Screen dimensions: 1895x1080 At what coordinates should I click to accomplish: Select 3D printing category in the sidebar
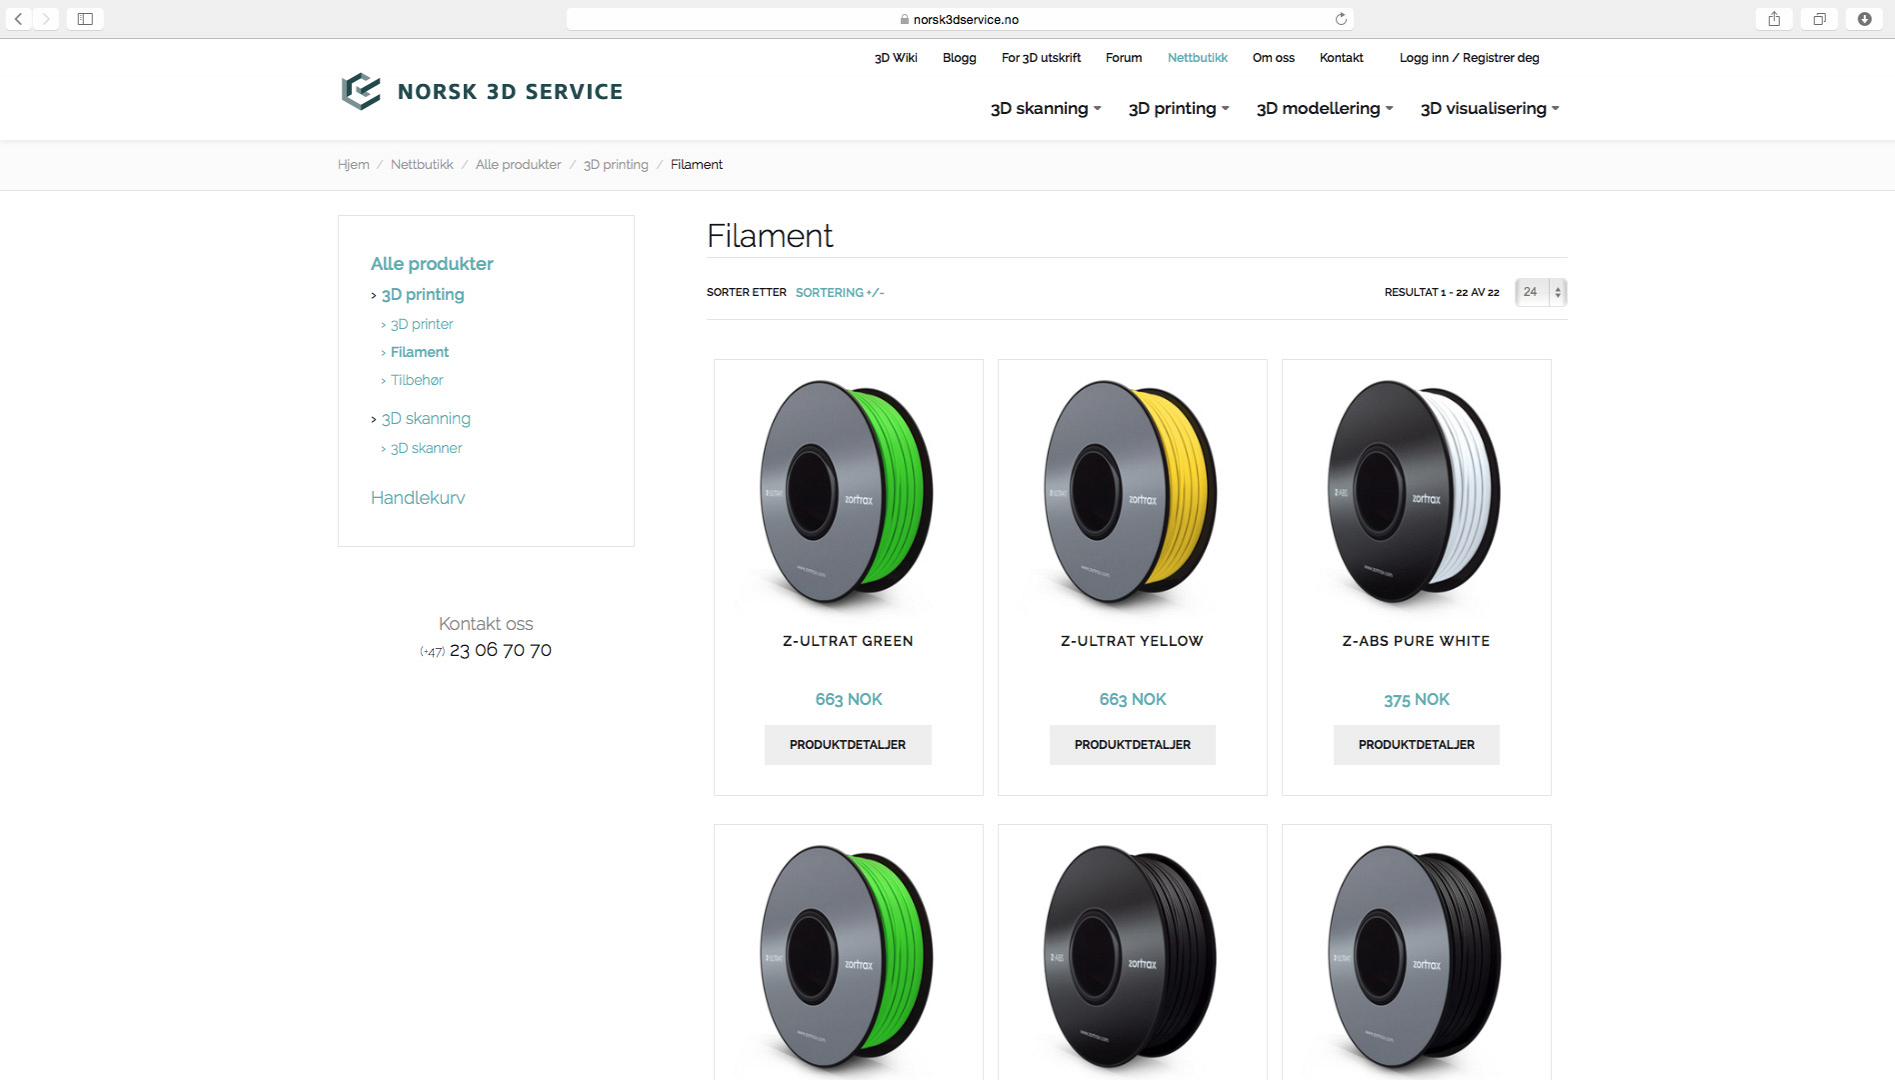click(x=422, y=295)
